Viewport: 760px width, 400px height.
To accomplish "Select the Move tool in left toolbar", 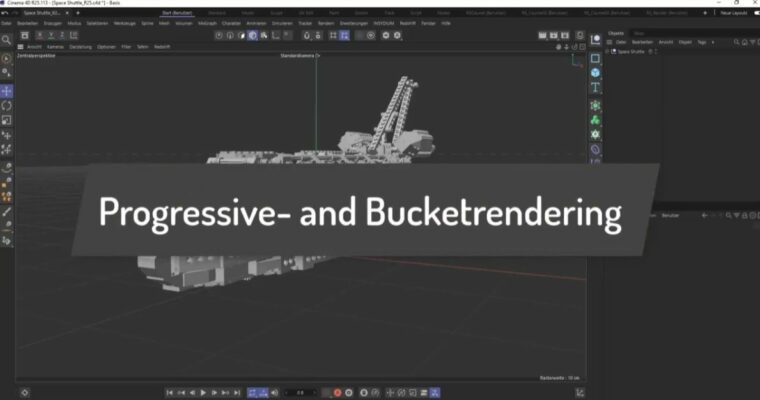I will click(x=6, y=91).
